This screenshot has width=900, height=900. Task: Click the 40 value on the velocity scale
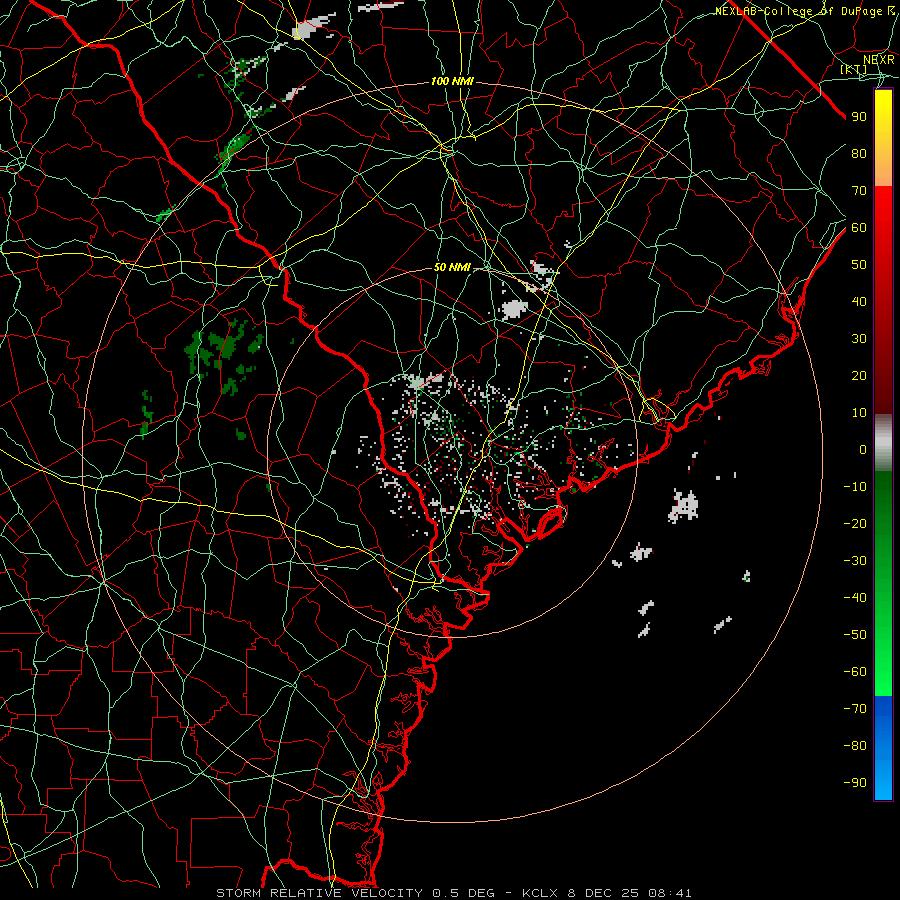pyautogui.click(x=859, y=301)
